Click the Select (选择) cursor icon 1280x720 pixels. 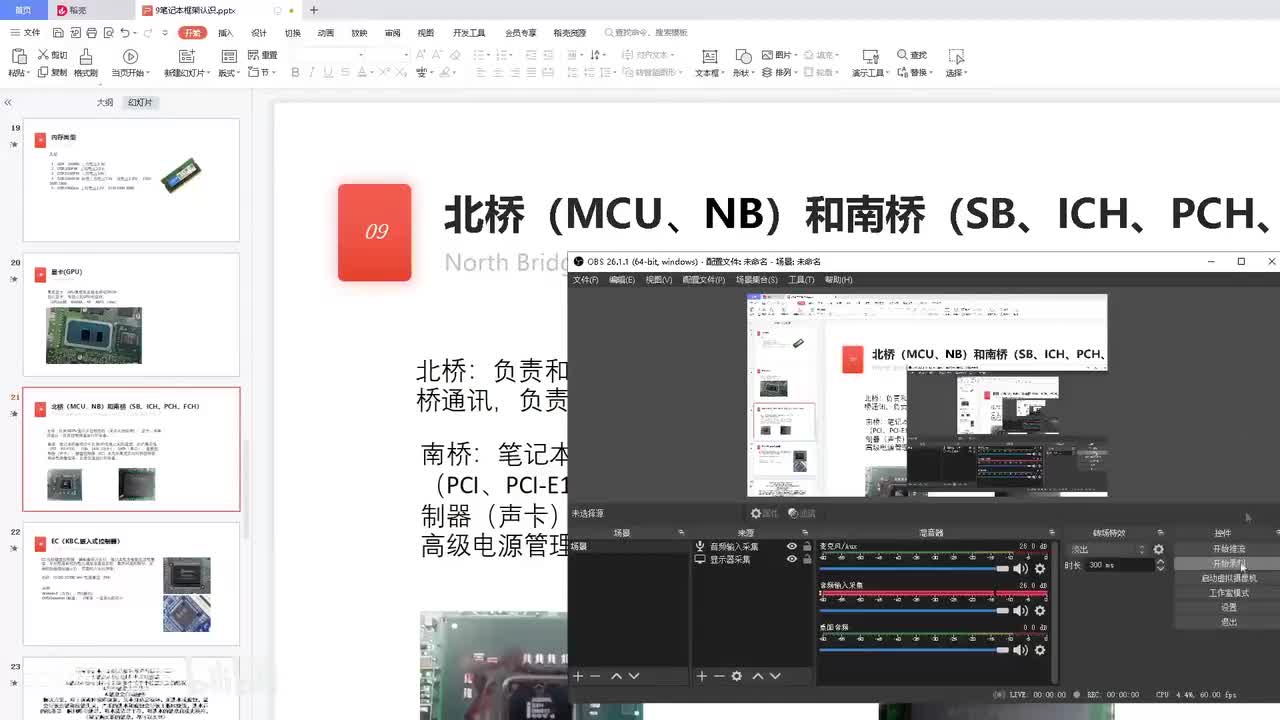(x=957, y=56)
